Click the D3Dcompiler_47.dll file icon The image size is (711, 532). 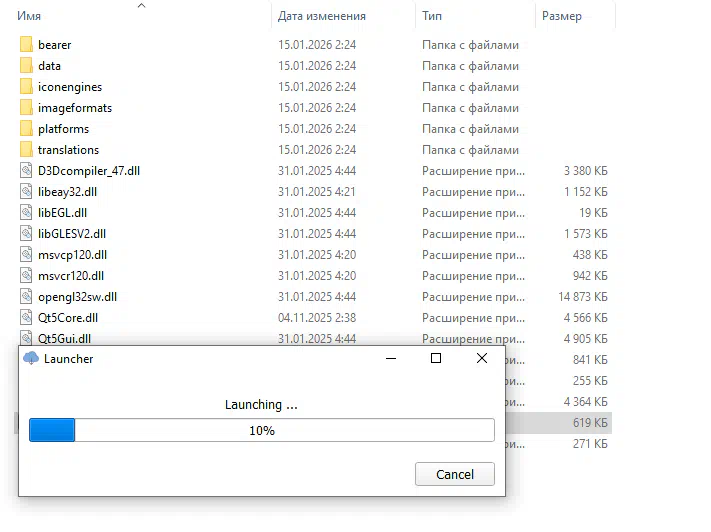[26, 171]
